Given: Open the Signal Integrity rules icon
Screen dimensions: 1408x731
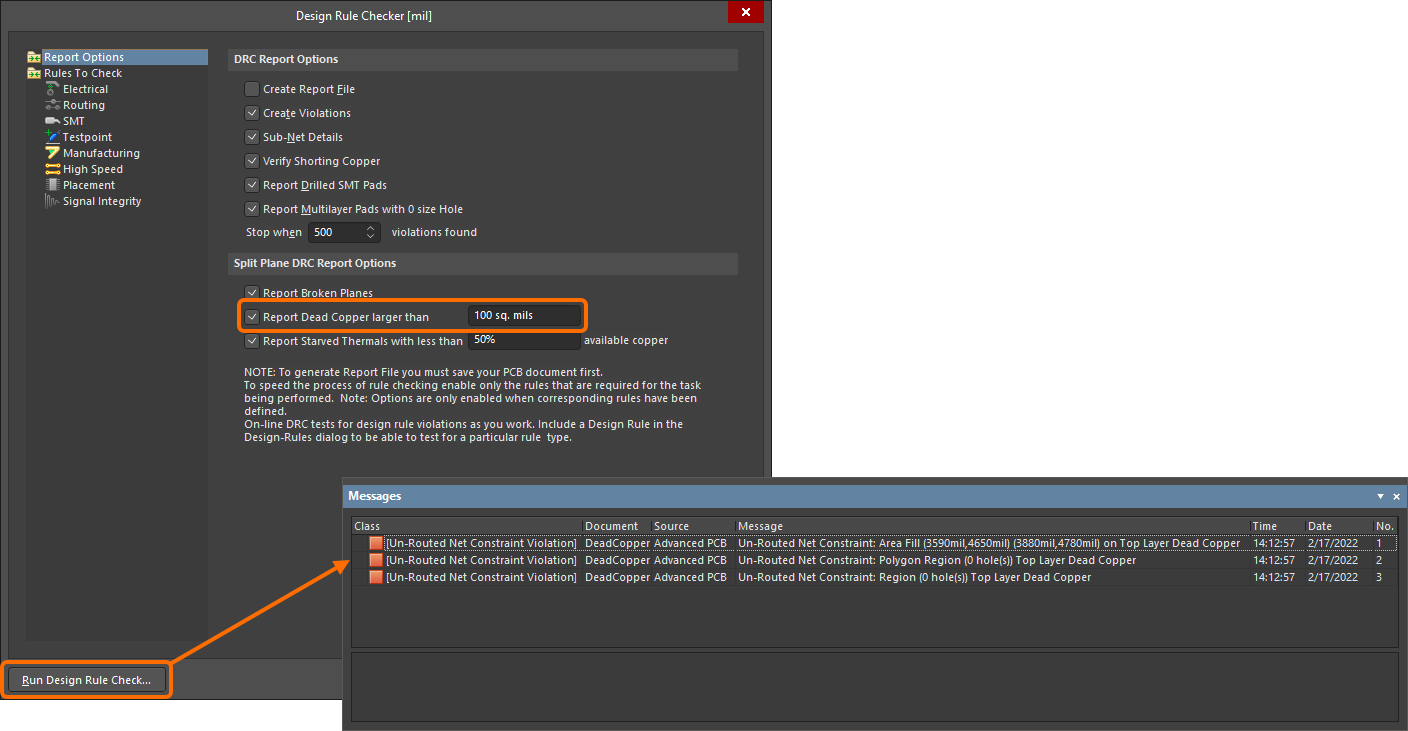Looking at the screenshot, I should pyautogui.click(x=53, y=201).
